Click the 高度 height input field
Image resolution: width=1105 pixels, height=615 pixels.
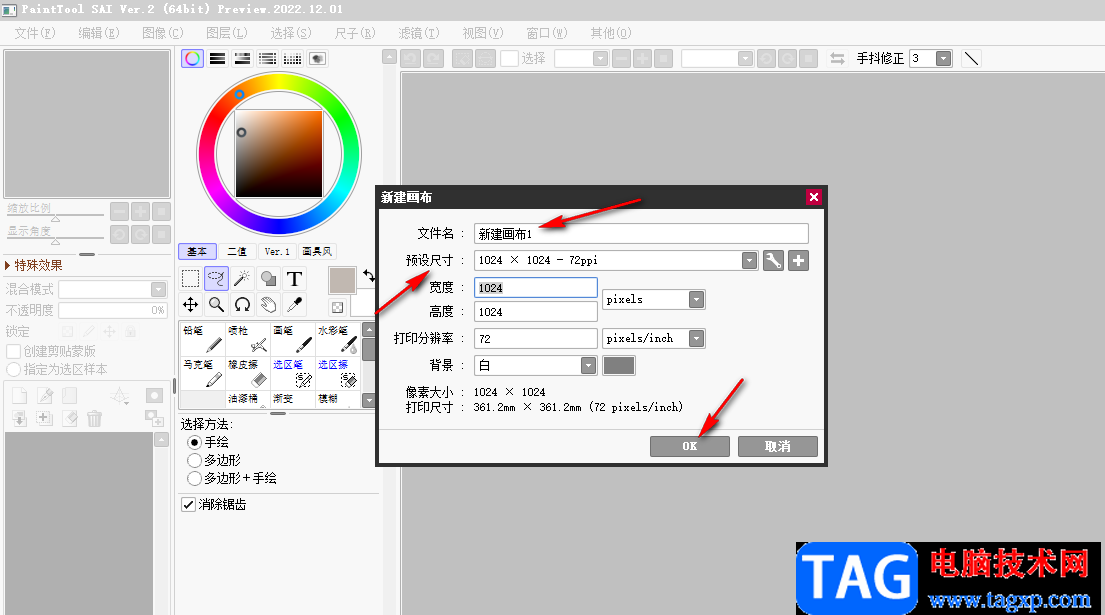536,312
